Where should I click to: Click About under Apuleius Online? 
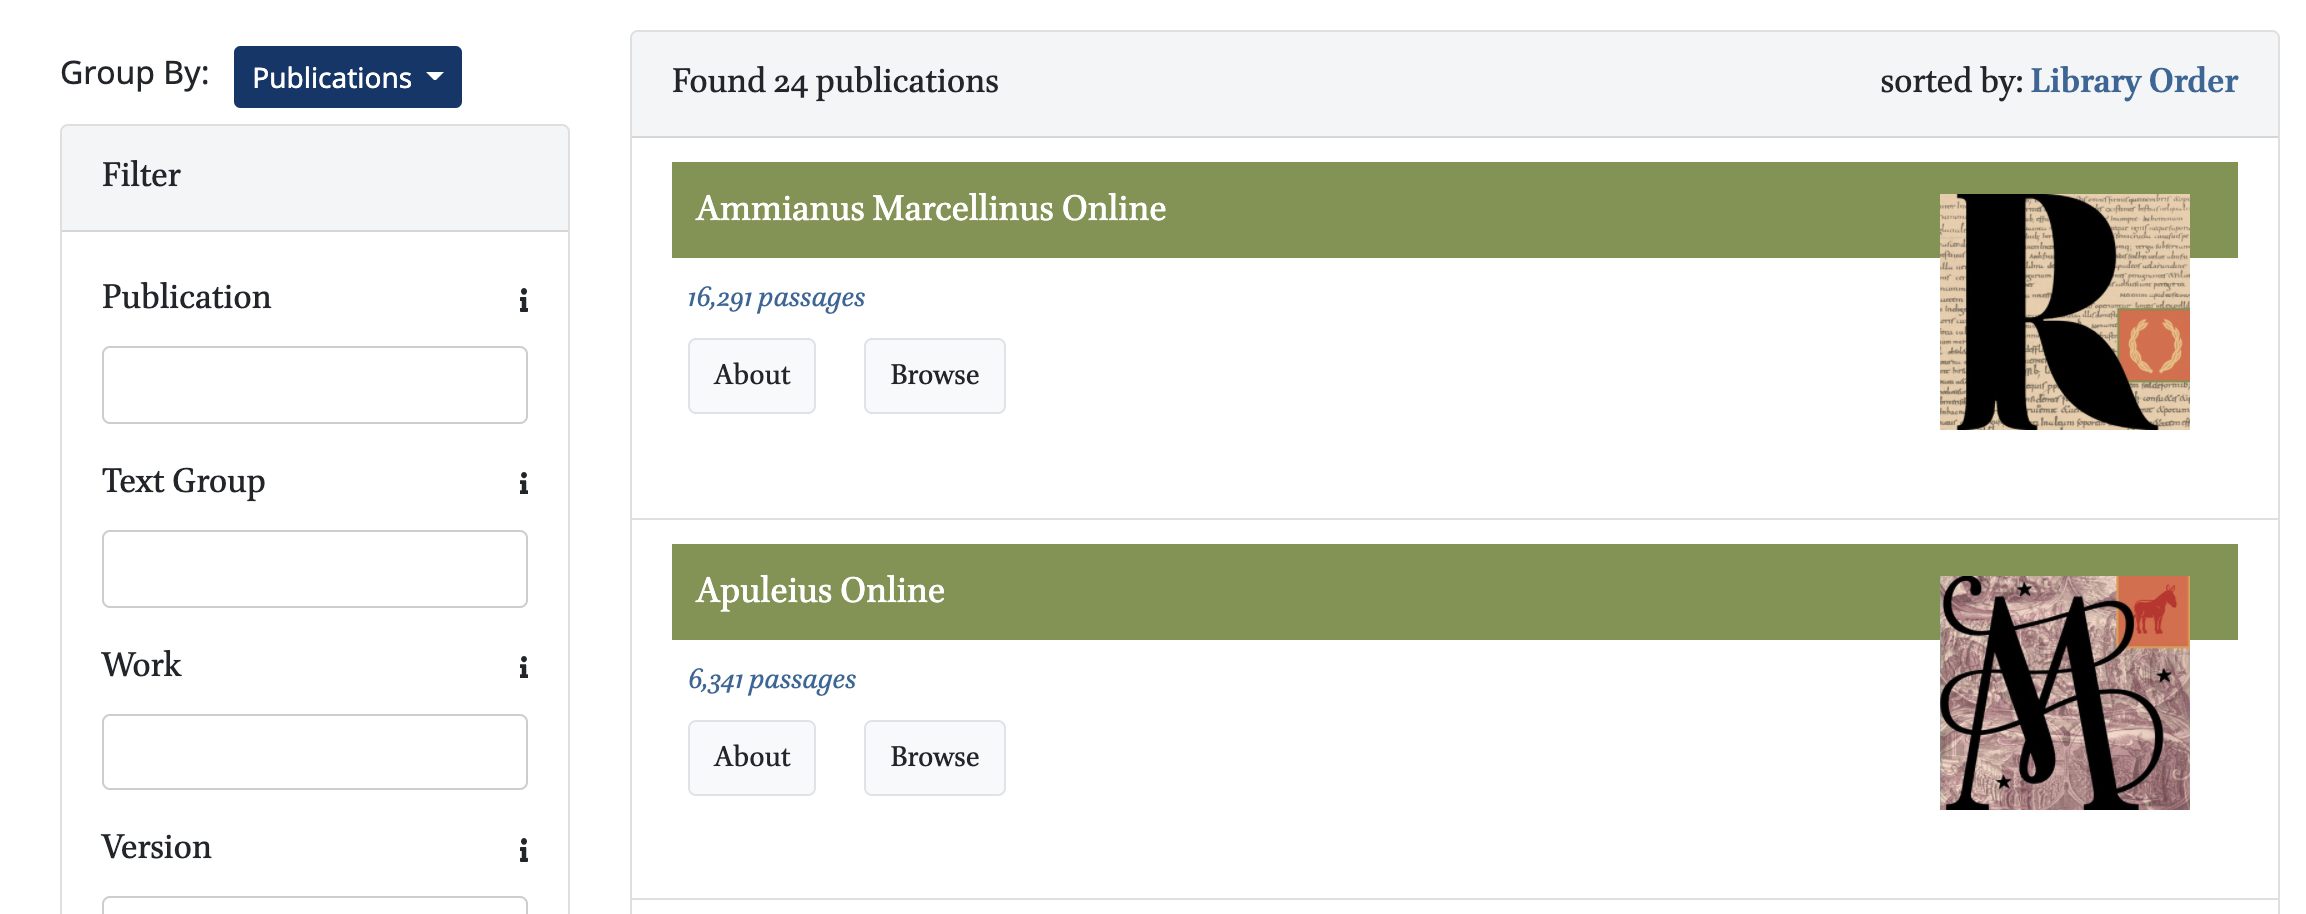(751, 757)
